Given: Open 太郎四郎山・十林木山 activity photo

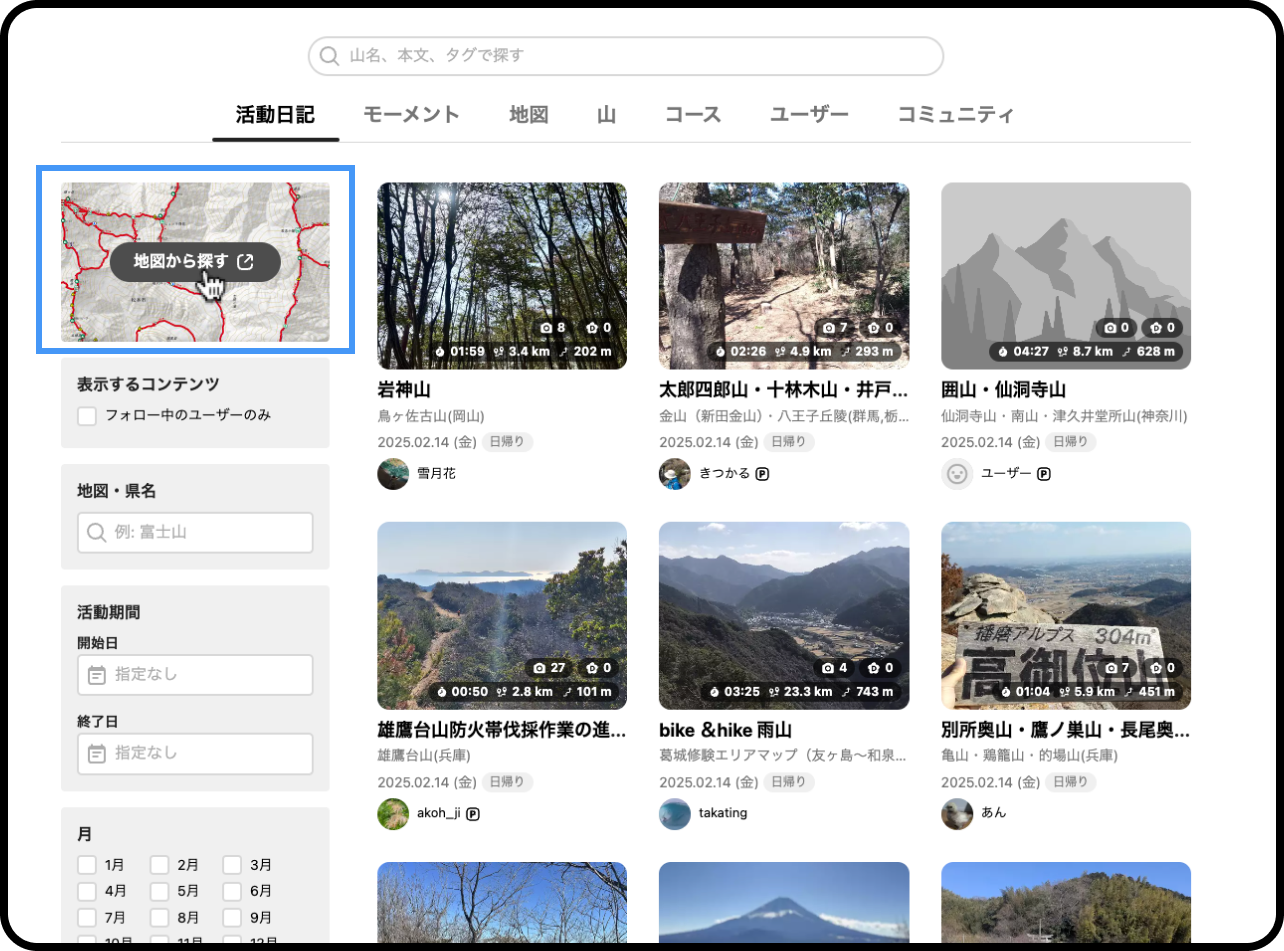Looking at the screenshot, I should 784,276.
